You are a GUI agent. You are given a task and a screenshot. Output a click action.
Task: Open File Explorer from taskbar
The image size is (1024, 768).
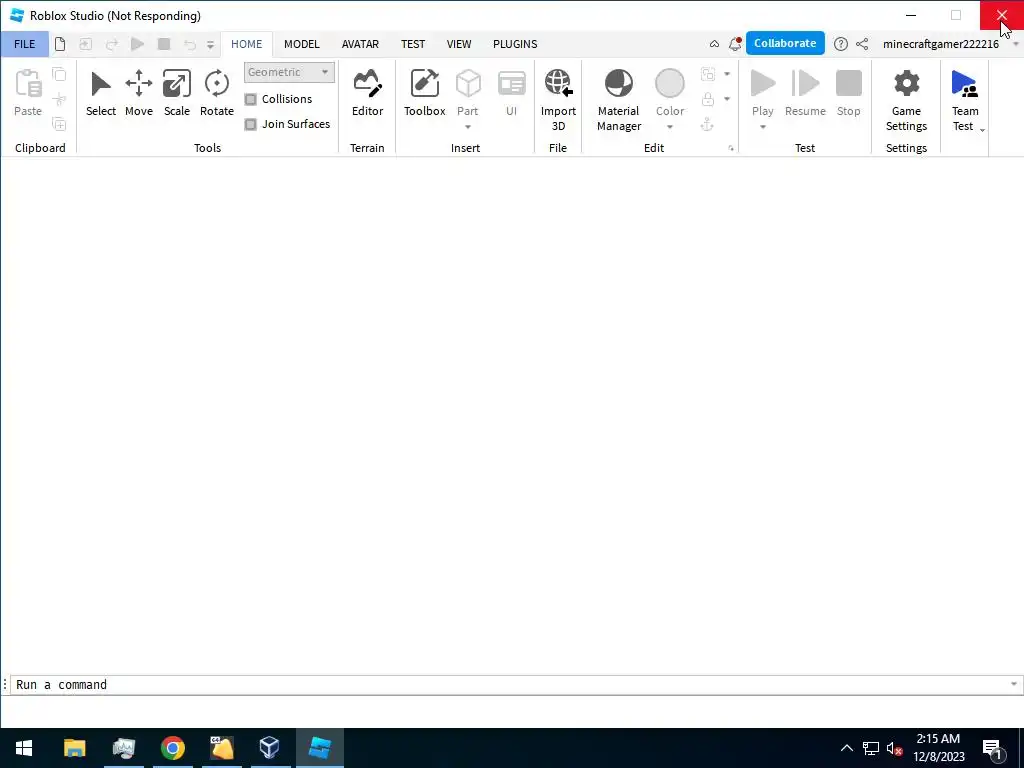coord(74,748)
